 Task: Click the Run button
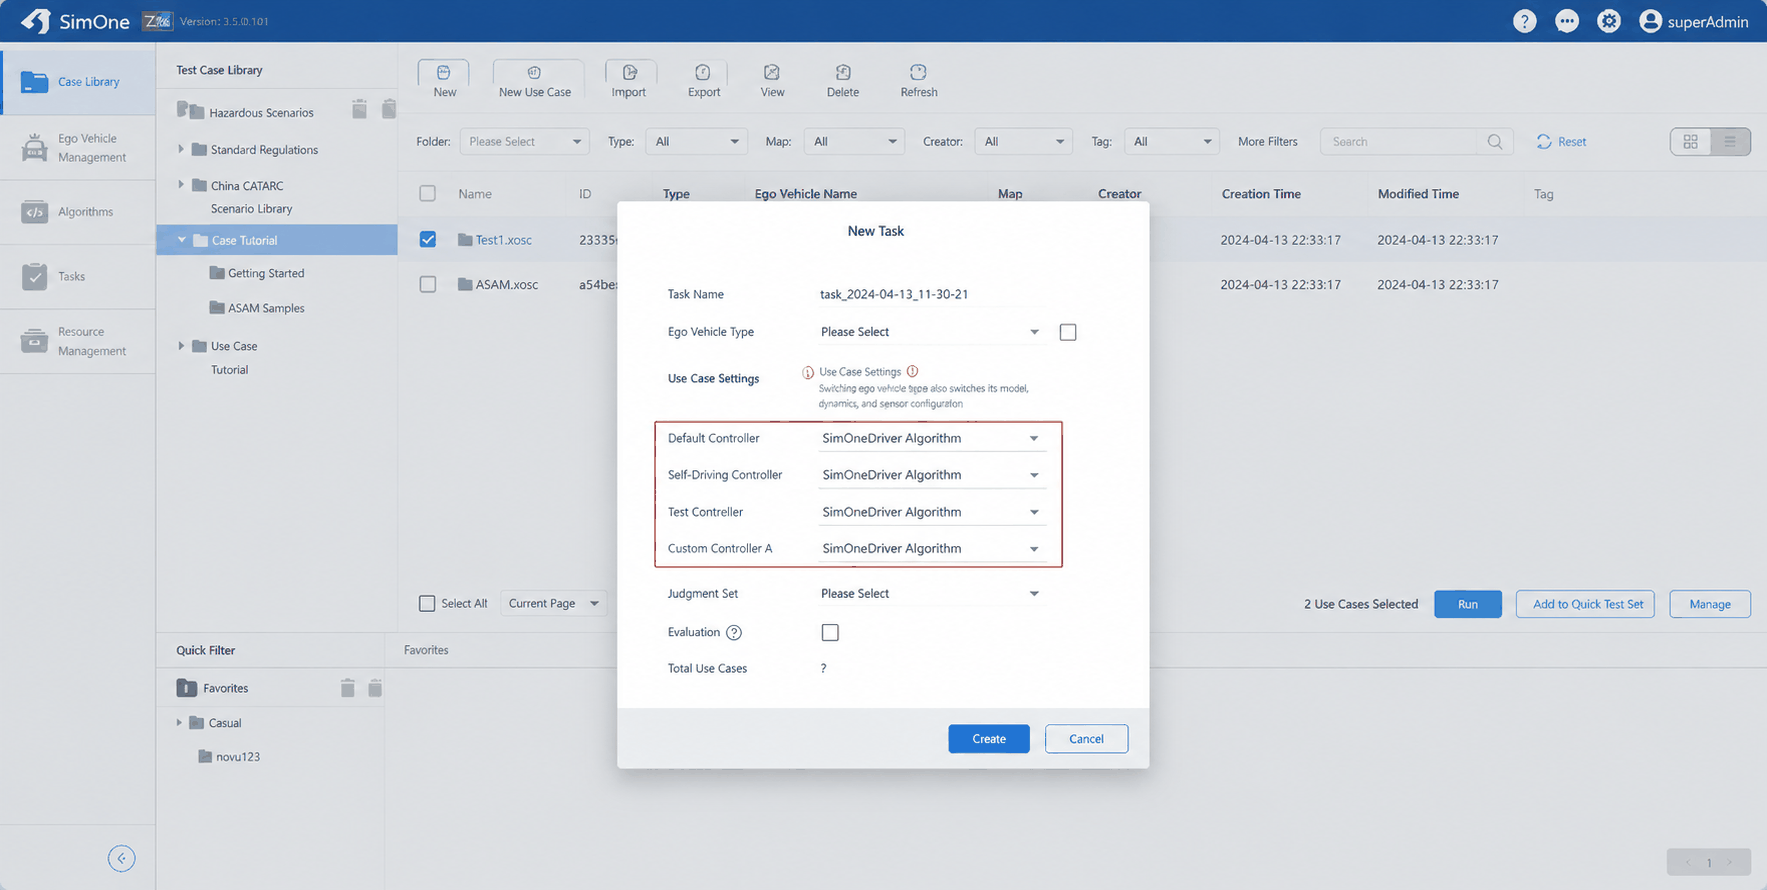click(1467, 604)
